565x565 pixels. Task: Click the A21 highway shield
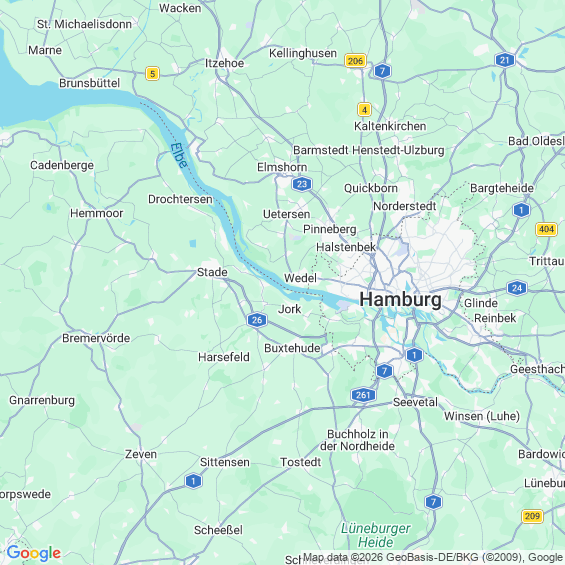[505, 60]
